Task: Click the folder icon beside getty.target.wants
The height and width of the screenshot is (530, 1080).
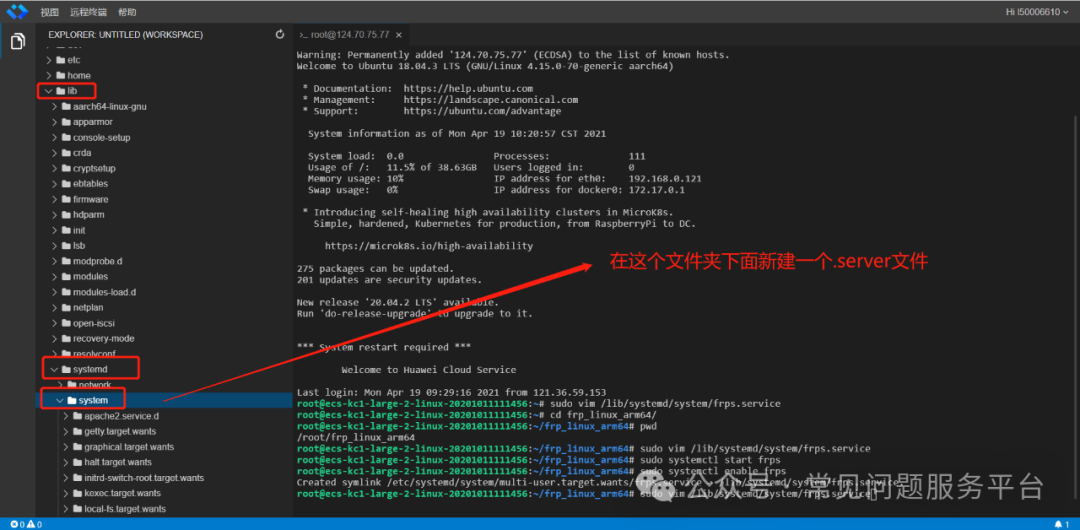Action: 77,431
